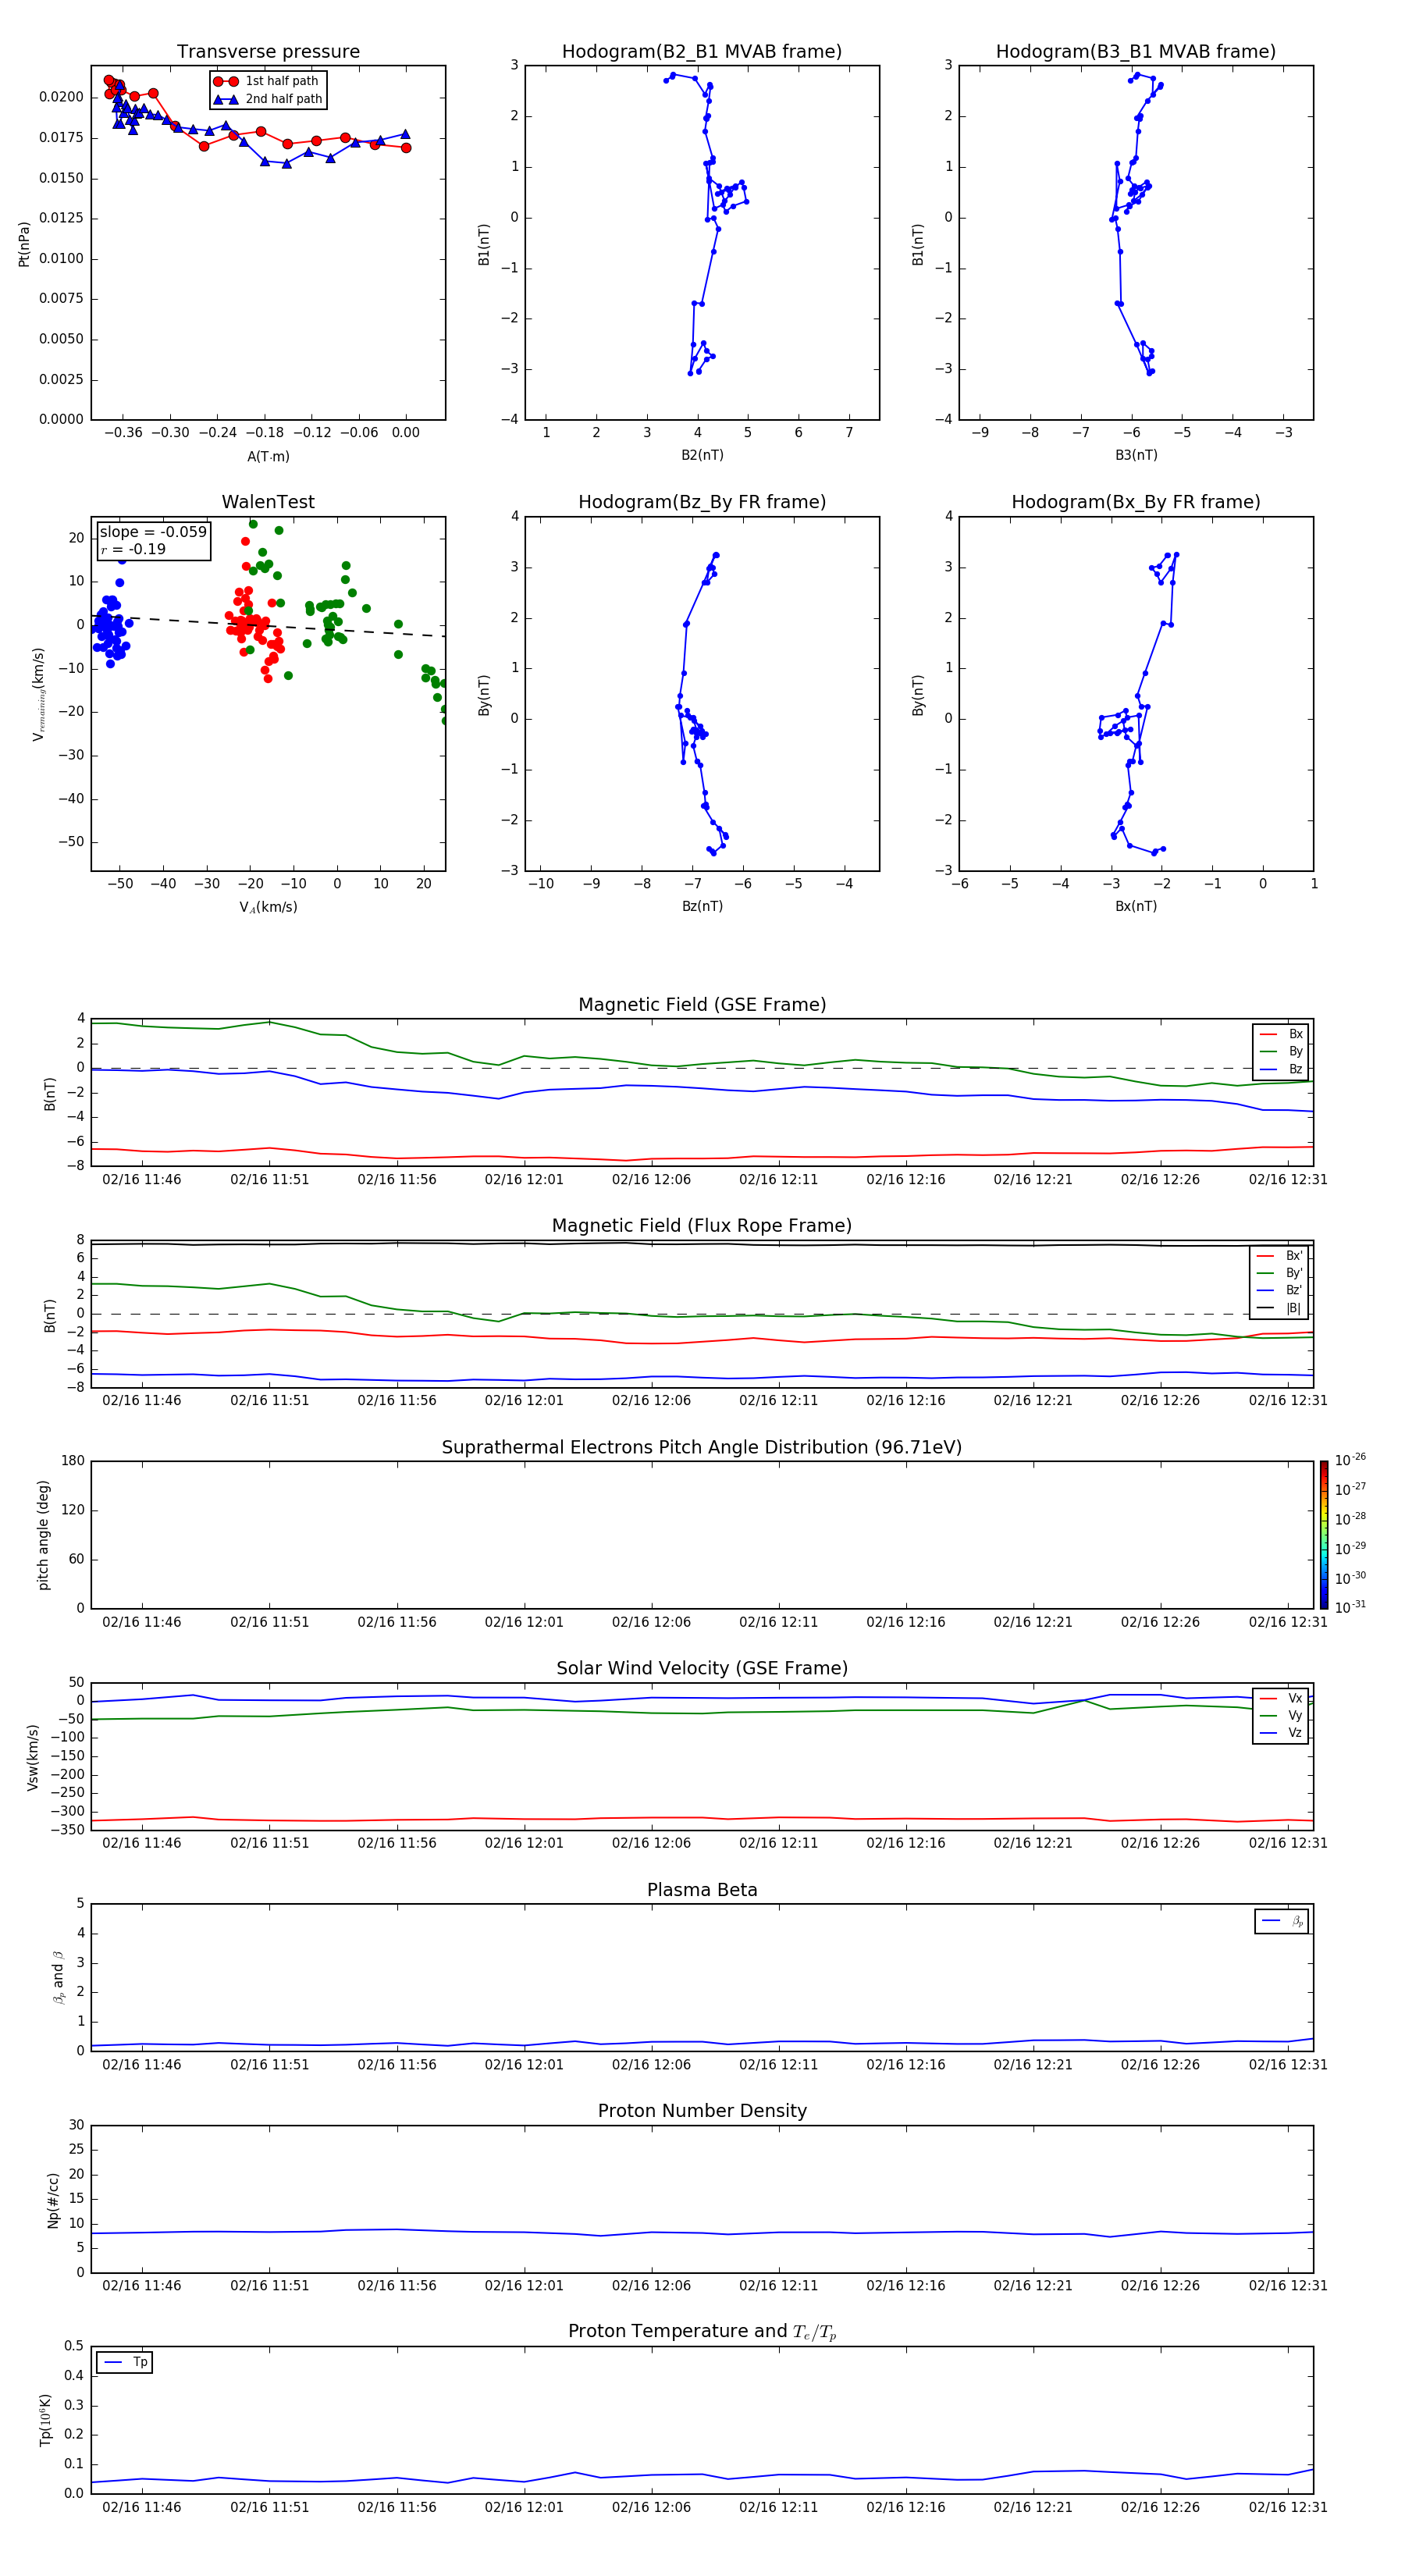The width and height of the screenshot is (1405, 2576).
Task: Select the "Np(#/cc)" y-axis label
Action: [53, 2200]
